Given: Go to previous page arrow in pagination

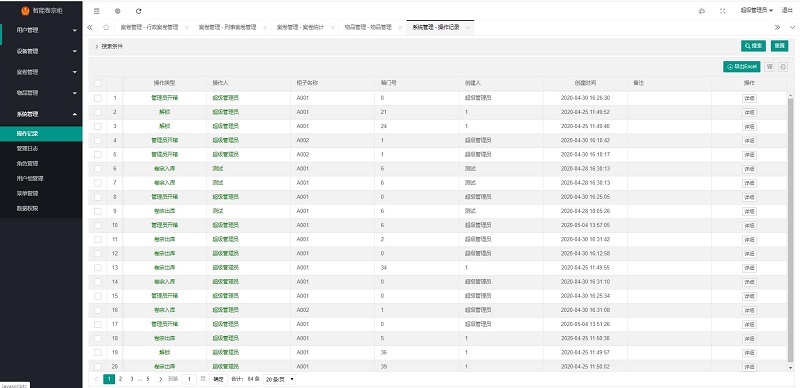Looking at the screenshot, I should coord(96,379).
